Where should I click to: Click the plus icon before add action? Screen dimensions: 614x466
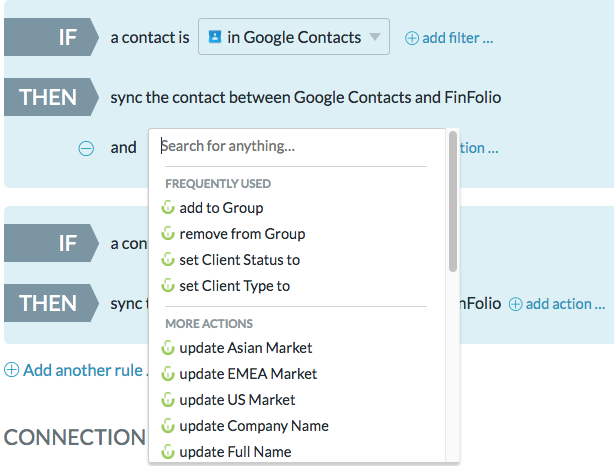click(515, 304)
